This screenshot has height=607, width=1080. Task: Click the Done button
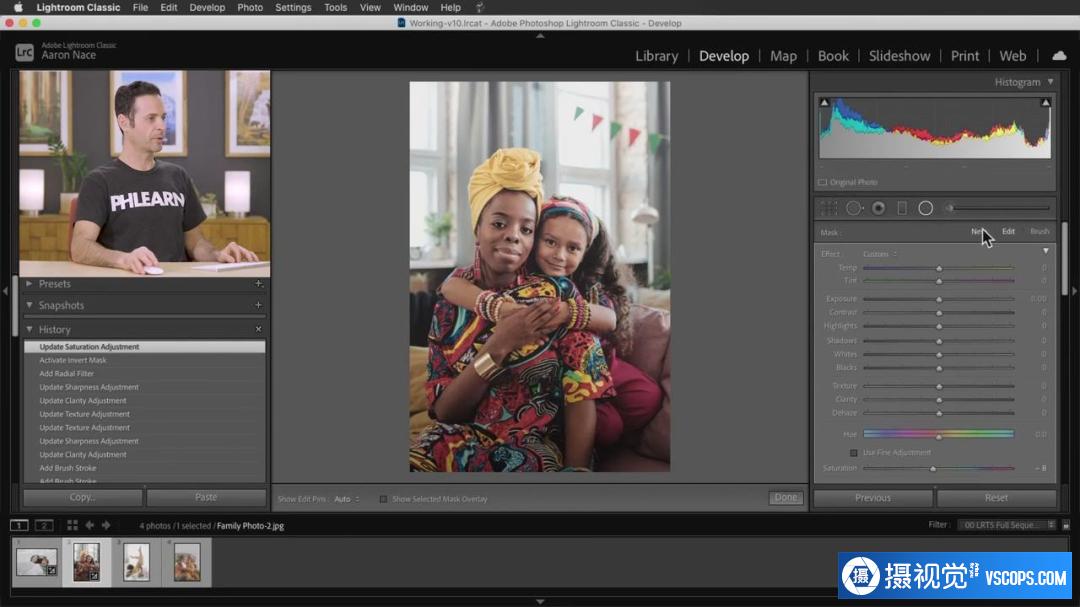coord(786,497)
